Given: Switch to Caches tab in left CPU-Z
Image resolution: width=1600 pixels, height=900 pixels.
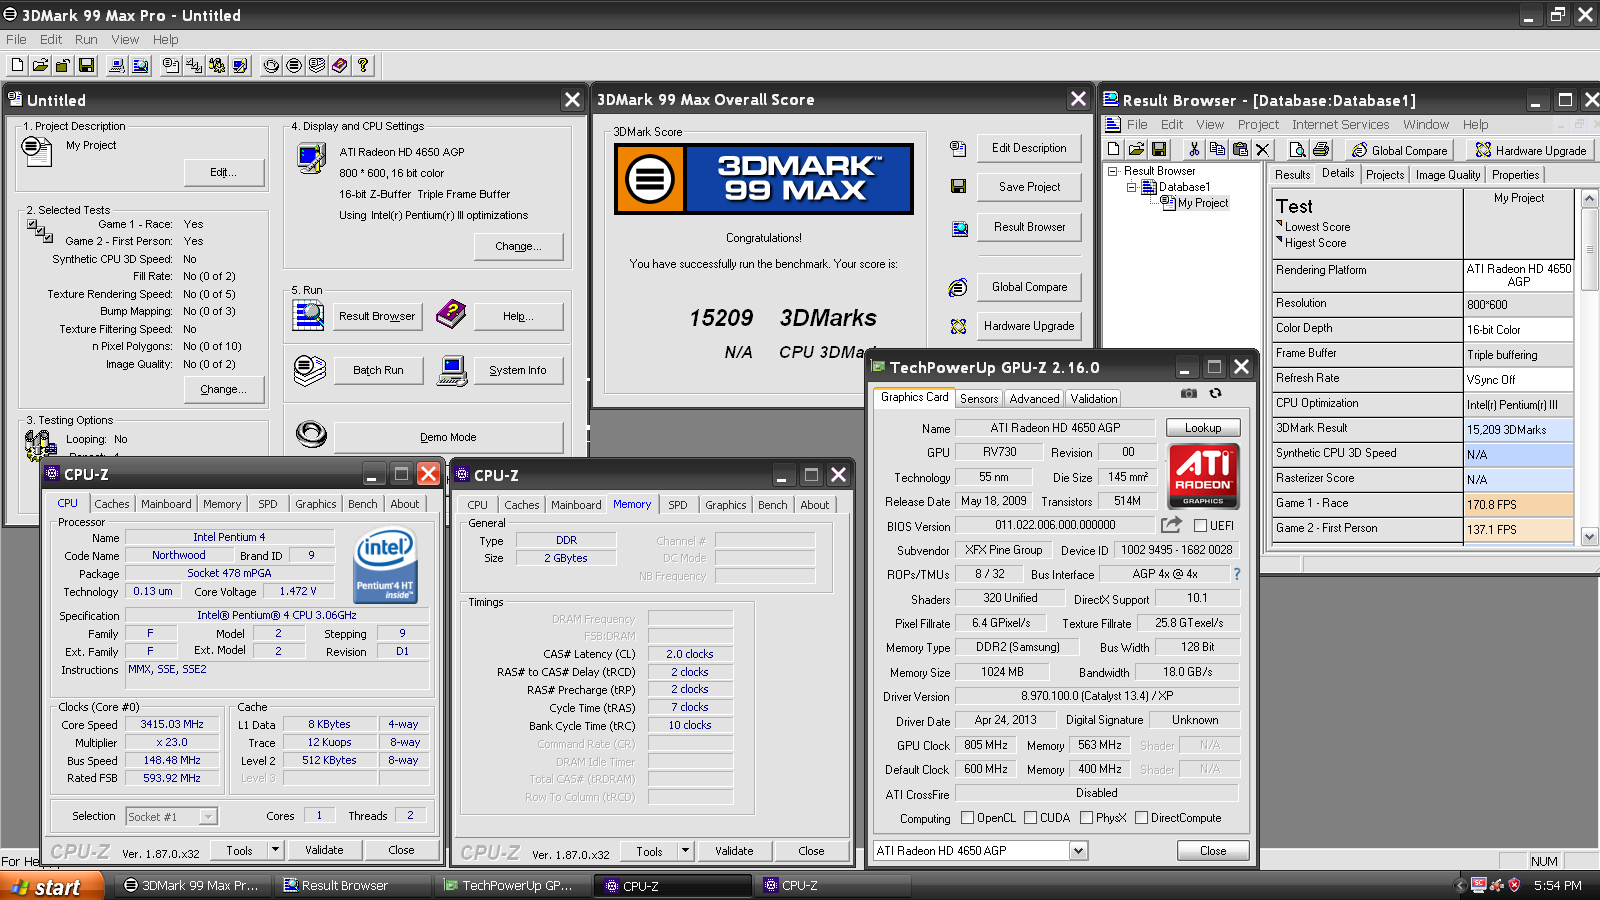Looking at the screenshot, I should (112, 504).
